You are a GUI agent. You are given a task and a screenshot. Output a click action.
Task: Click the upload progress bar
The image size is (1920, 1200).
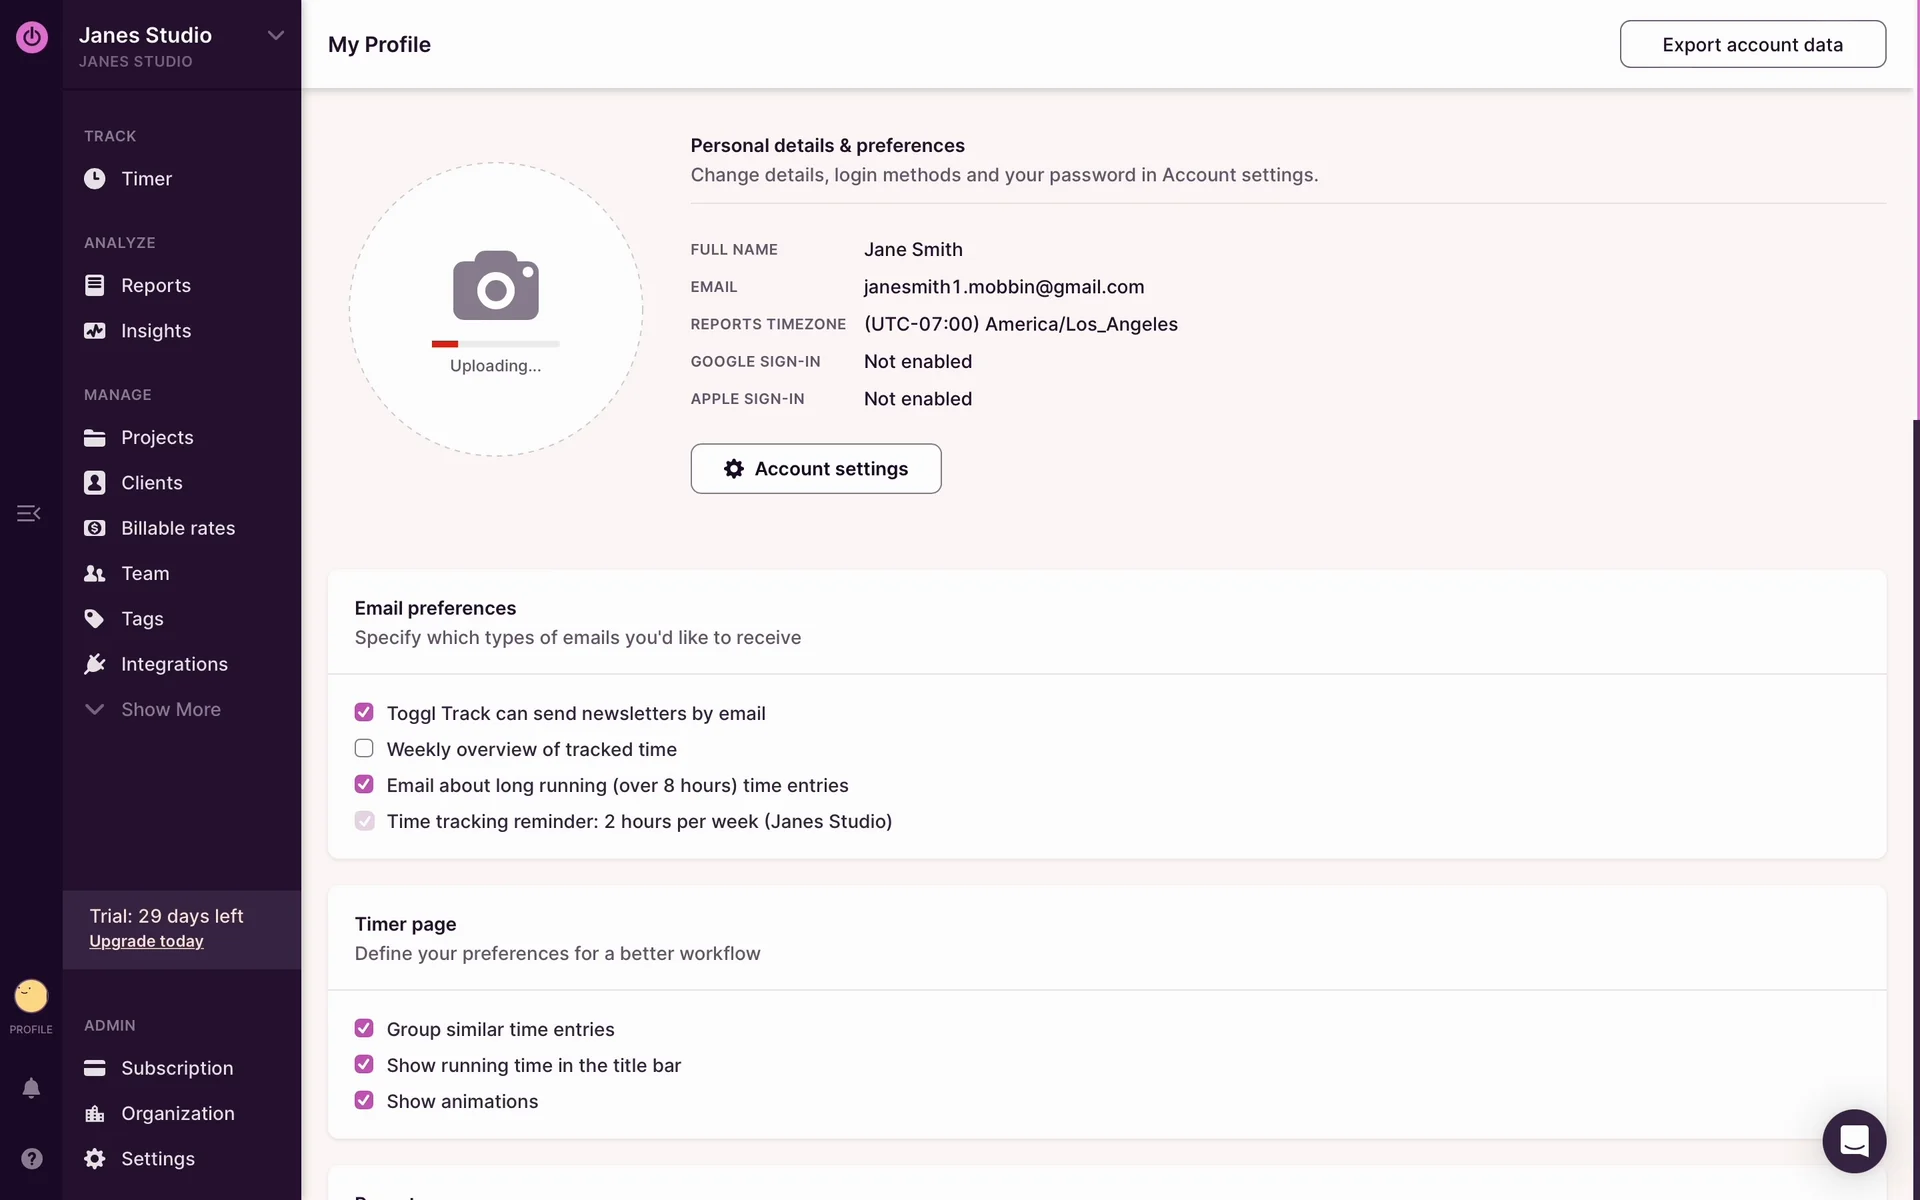(495, 344)
